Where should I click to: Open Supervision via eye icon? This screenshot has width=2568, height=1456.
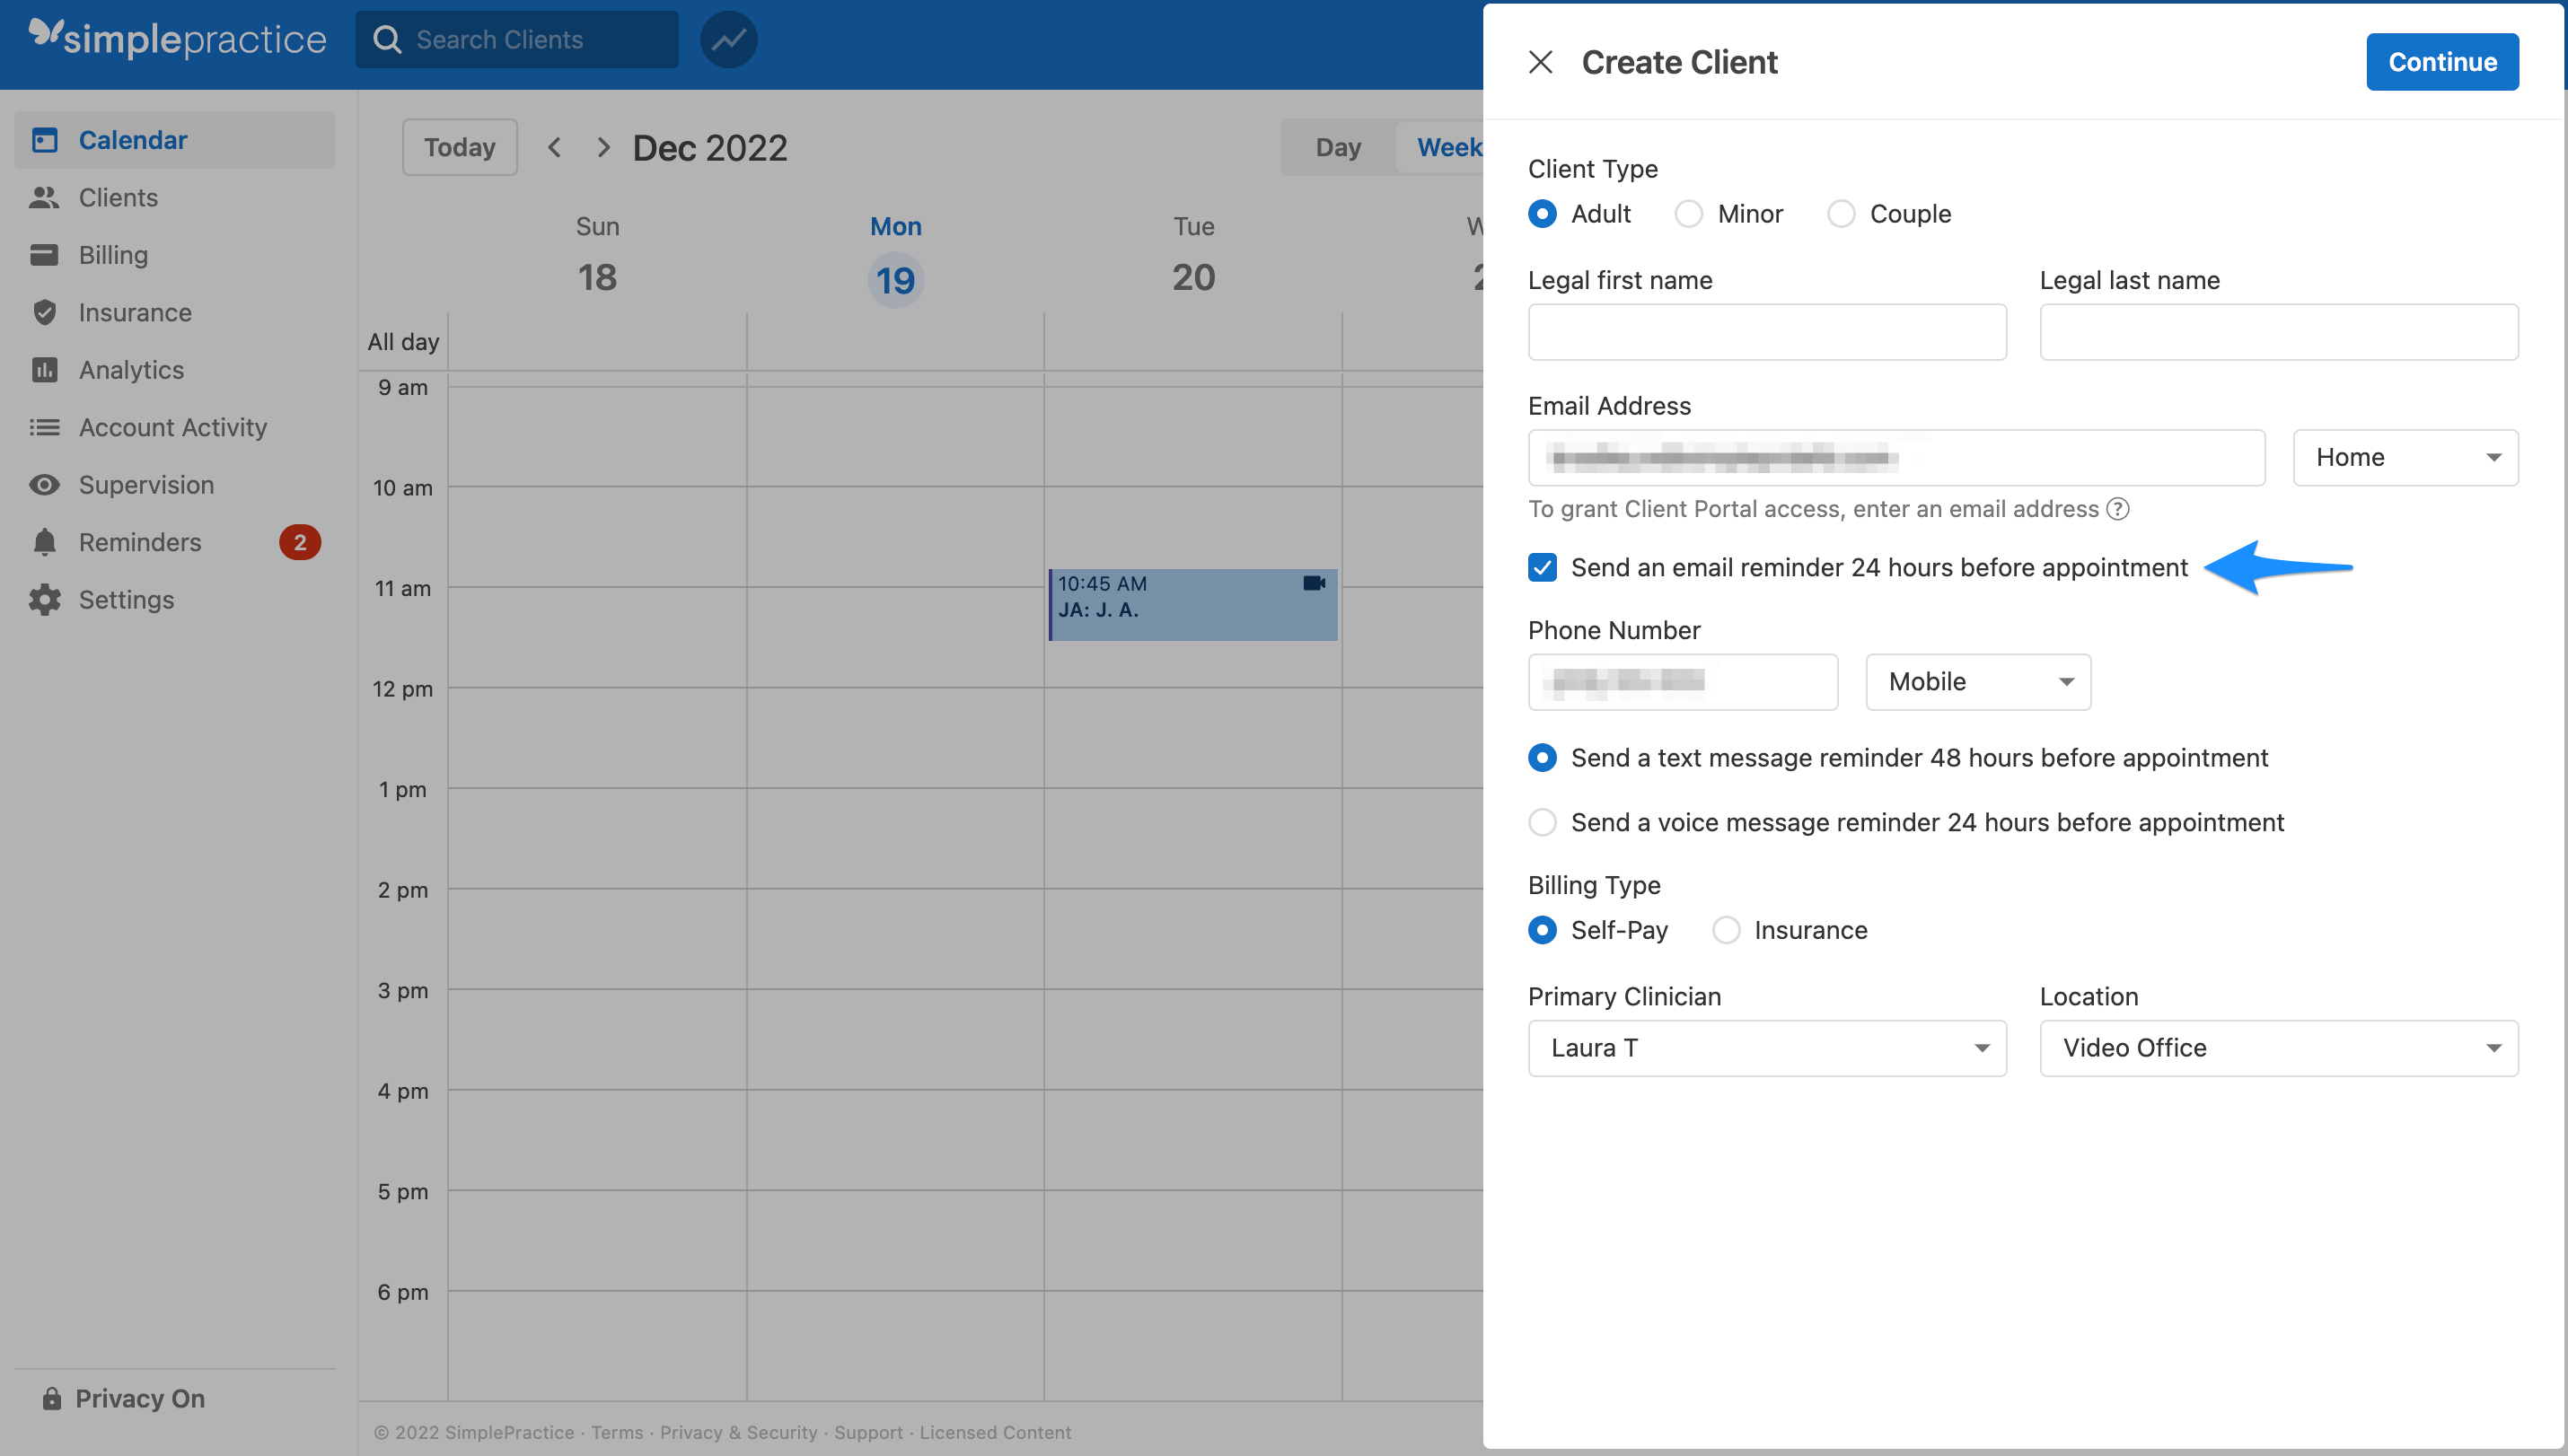point(44,485)
